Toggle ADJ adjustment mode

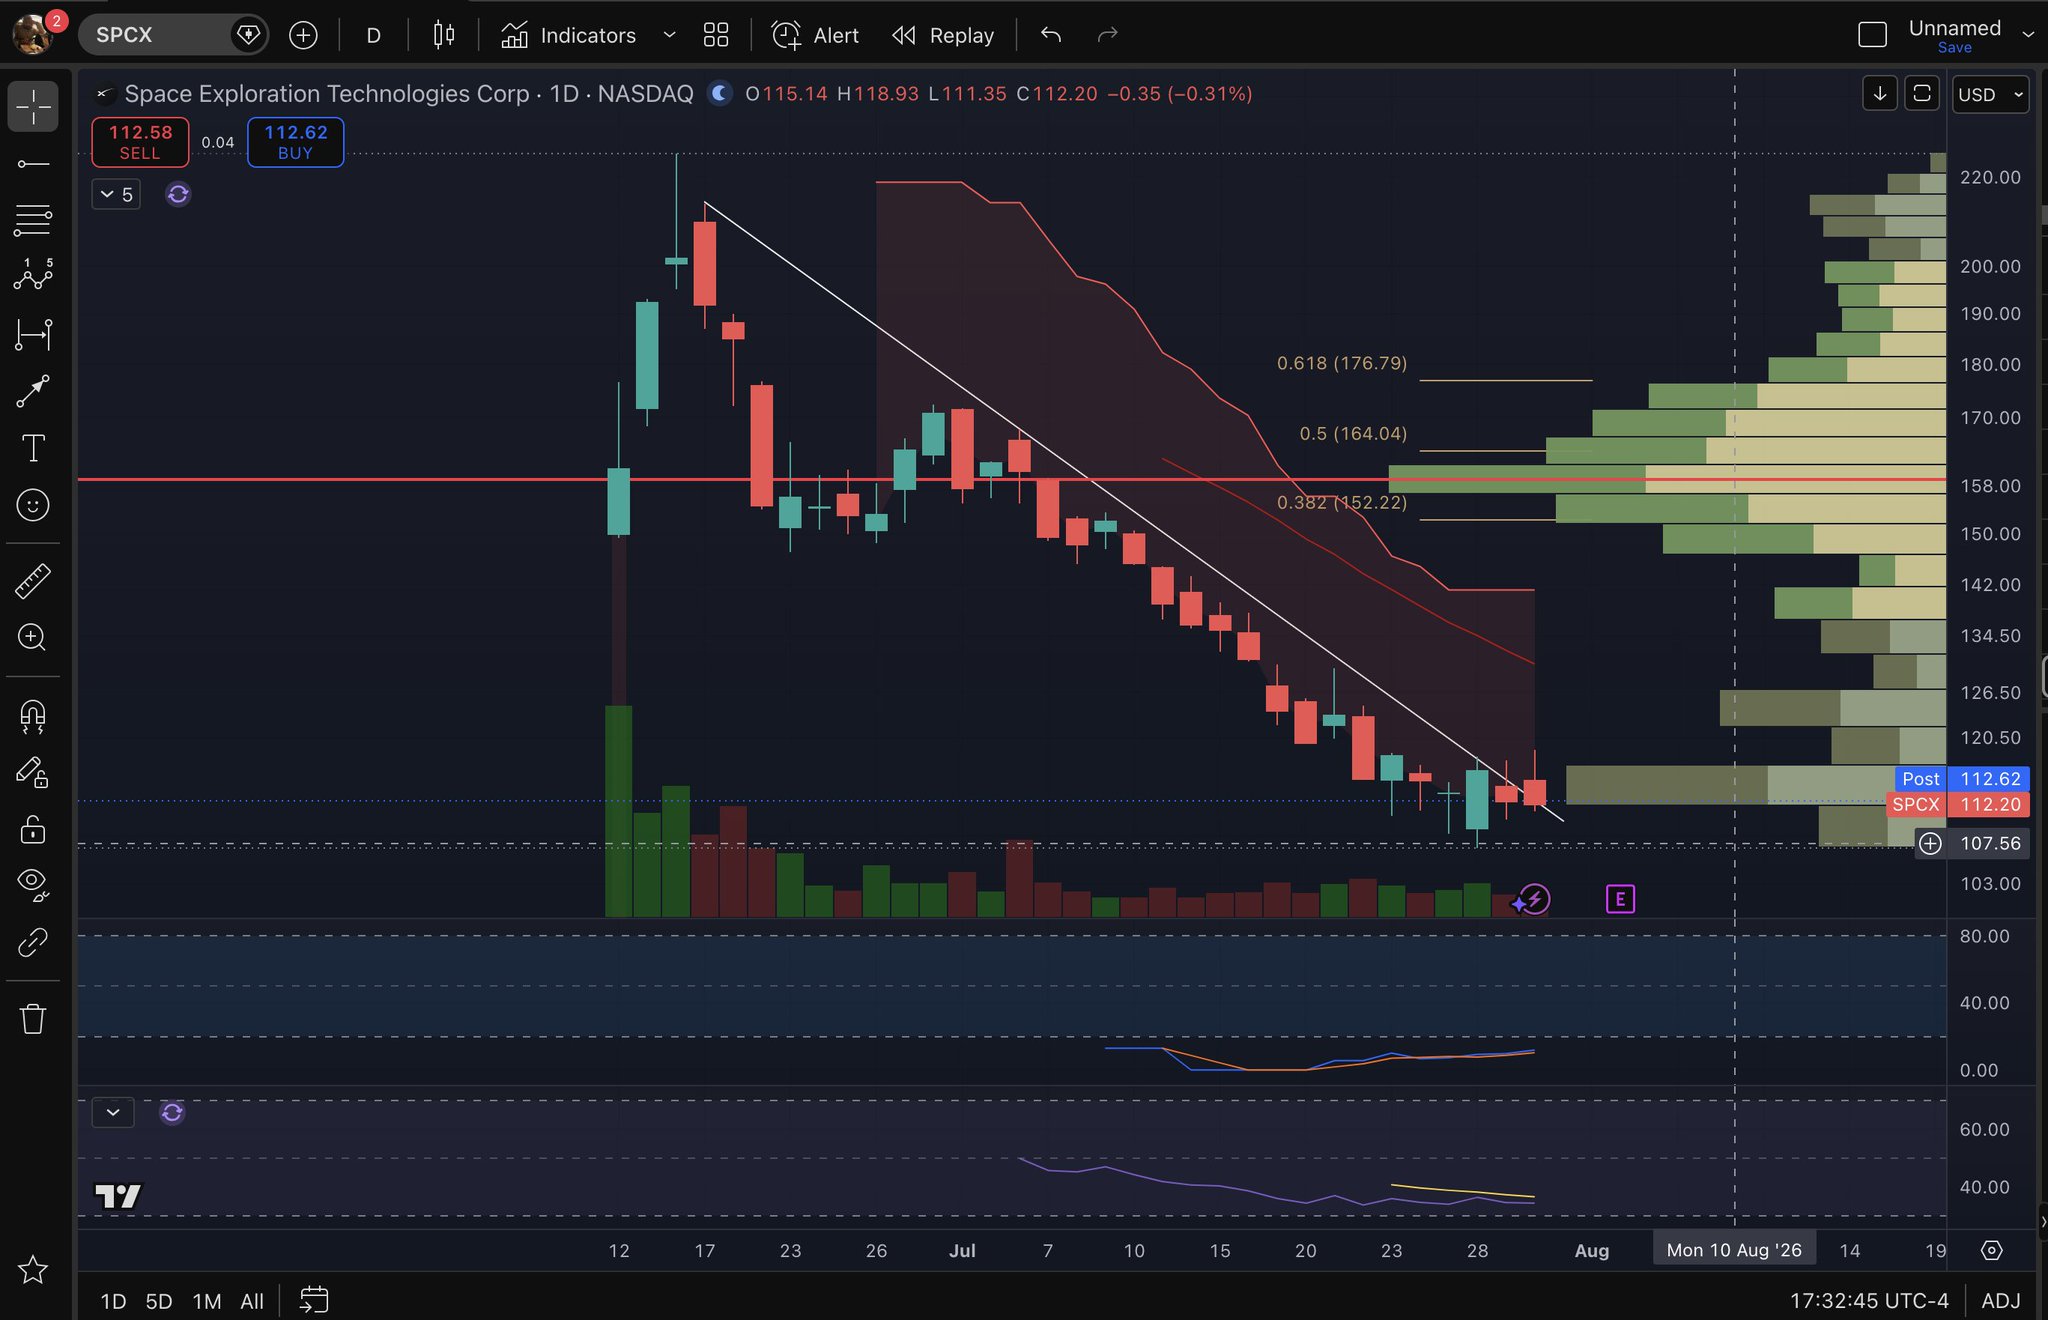point(2001,1300)
